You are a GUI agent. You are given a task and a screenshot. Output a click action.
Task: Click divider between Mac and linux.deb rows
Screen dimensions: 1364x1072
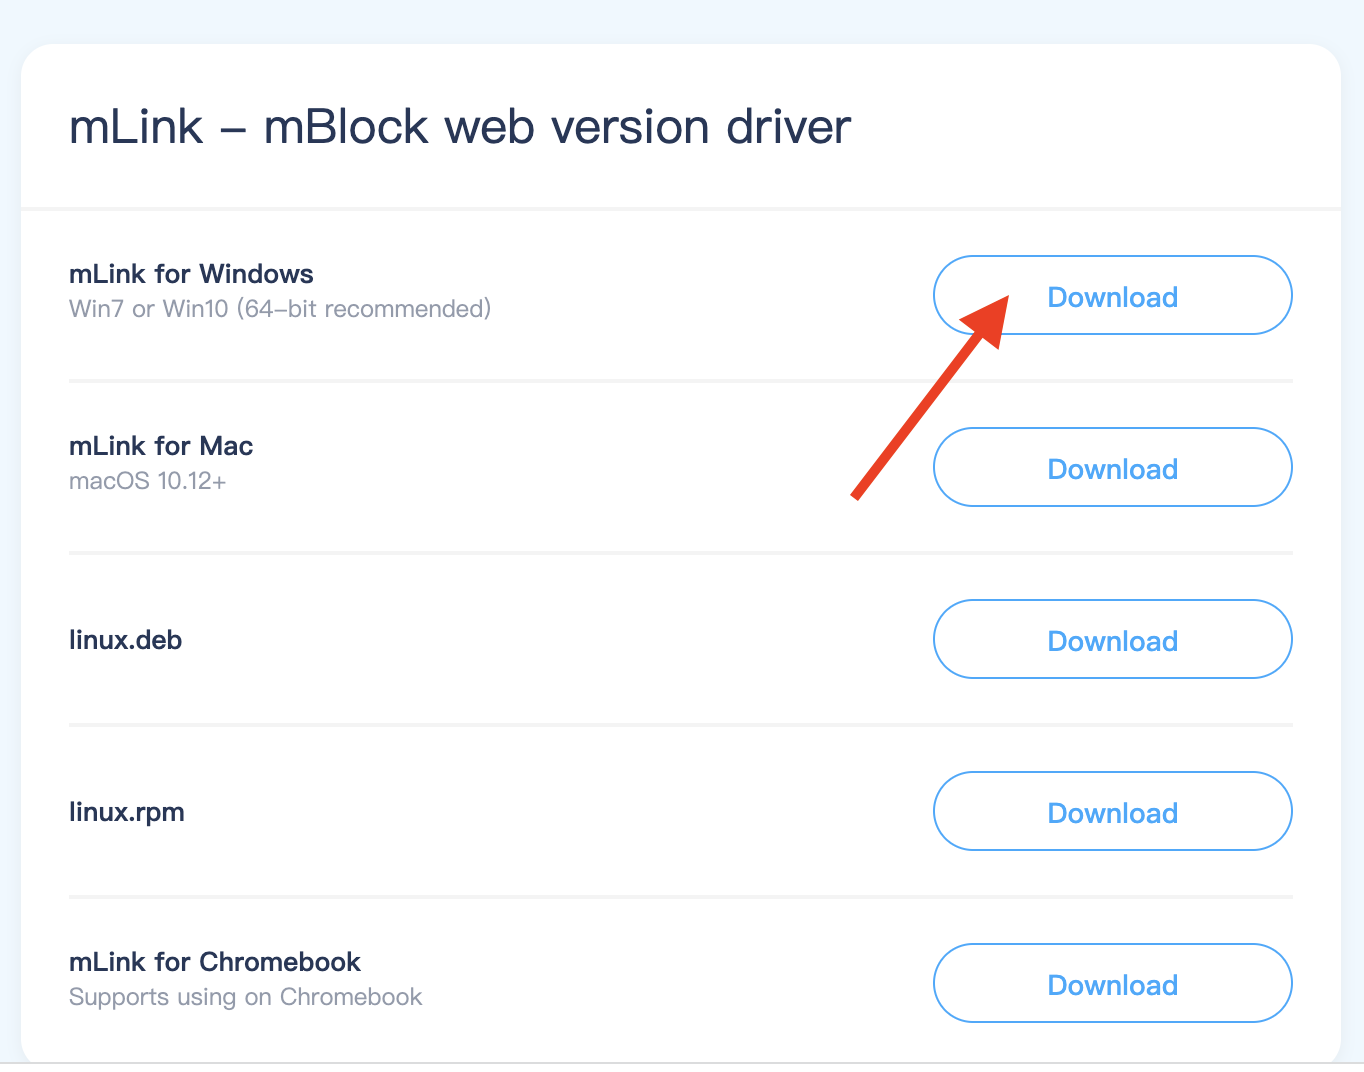(x=680, y=553)
